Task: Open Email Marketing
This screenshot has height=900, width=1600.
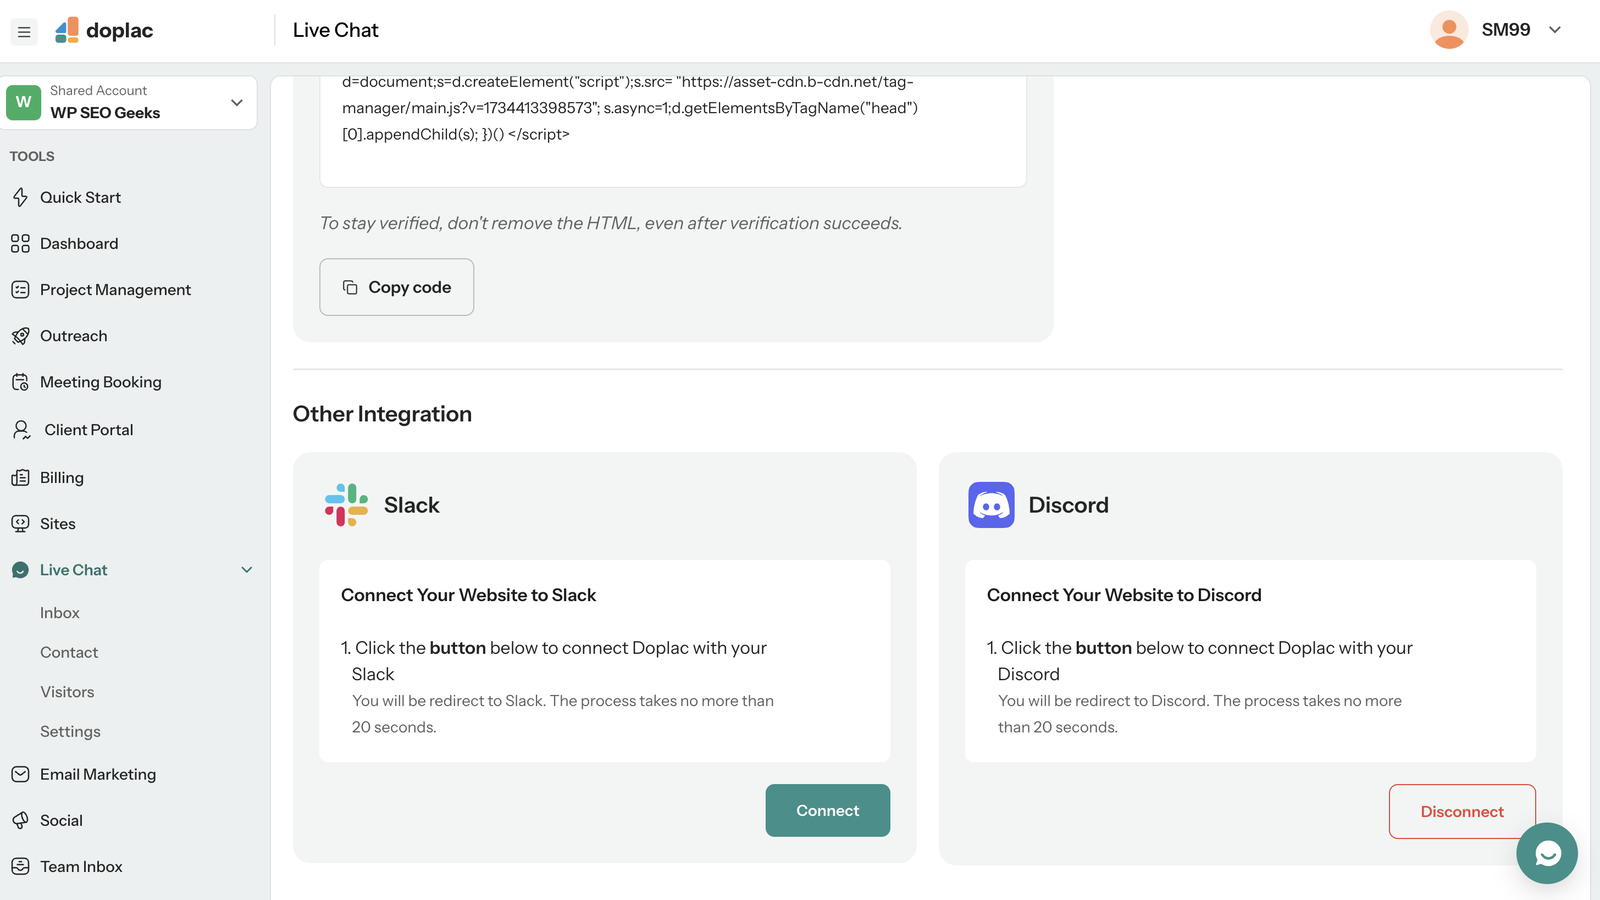Action: (x=98, y=774)
